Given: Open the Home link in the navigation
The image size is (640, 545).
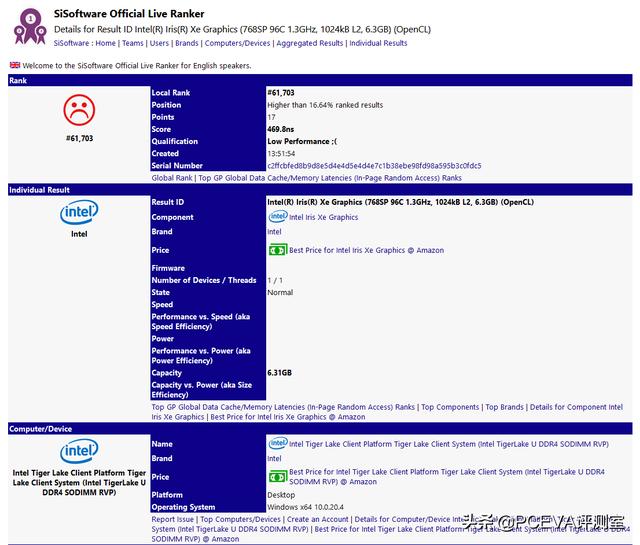Looking at the screenshot, I should coord(105,43).
